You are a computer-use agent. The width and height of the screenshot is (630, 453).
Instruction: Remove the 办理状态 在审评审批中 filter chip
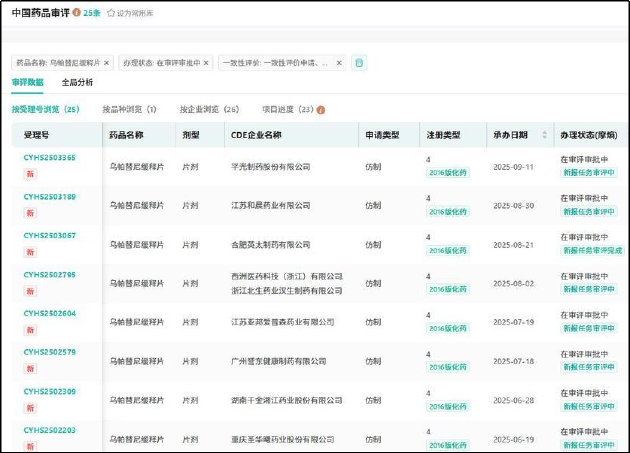[x=206, y=63]
